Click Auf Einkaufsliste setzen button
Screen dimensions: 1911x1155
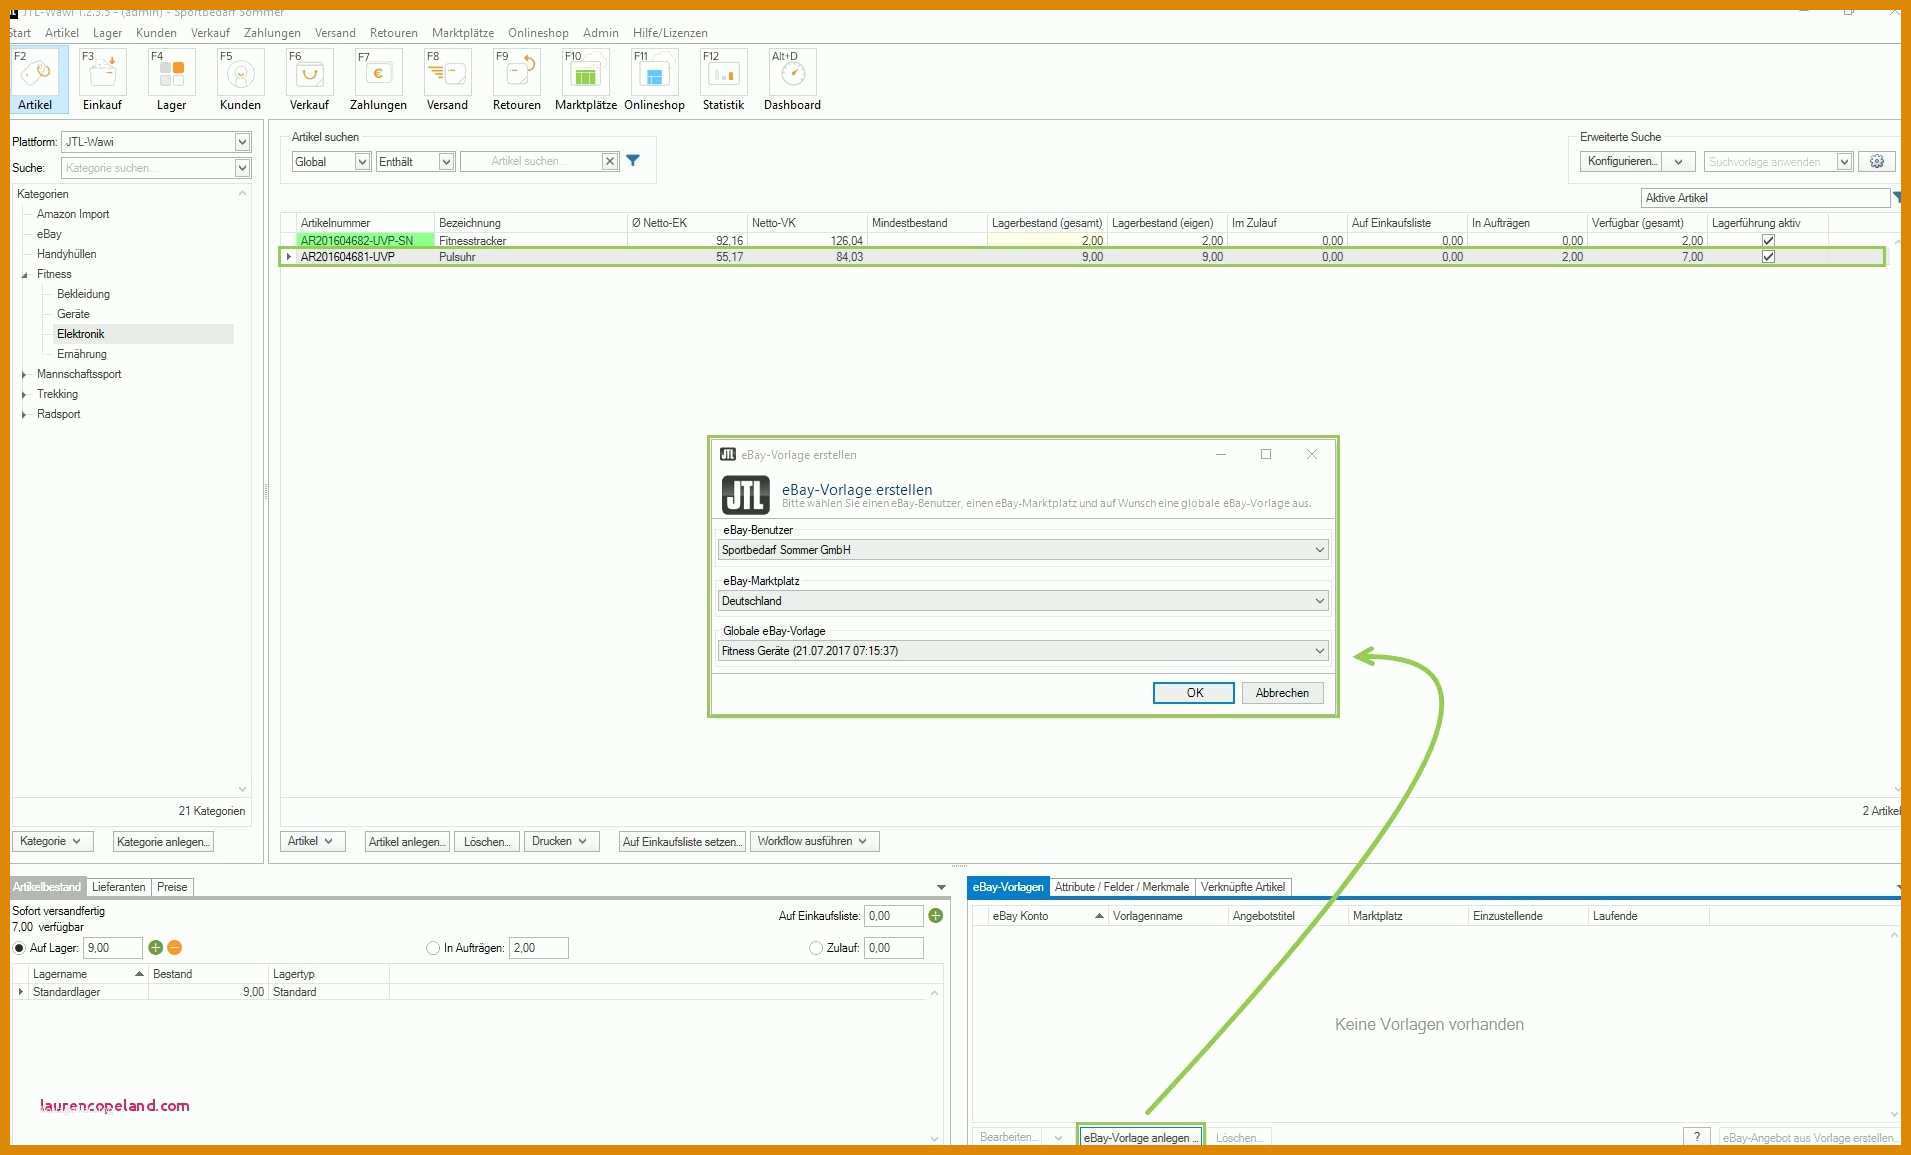pyautogui.click(x=682, y=842)
